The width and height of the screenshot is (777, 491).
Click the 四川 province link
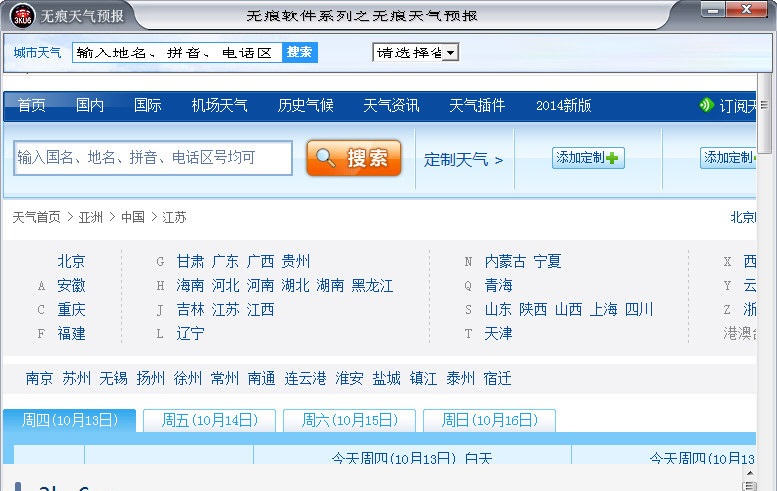pos(639,310)
